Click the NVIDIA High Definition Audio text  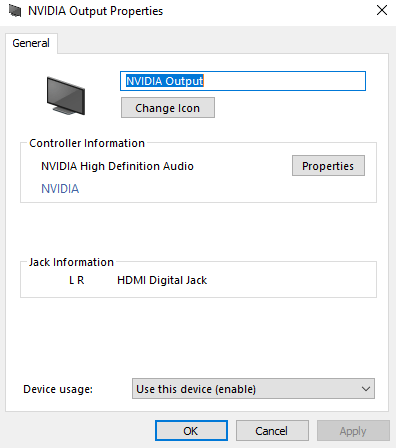(117, 166)
